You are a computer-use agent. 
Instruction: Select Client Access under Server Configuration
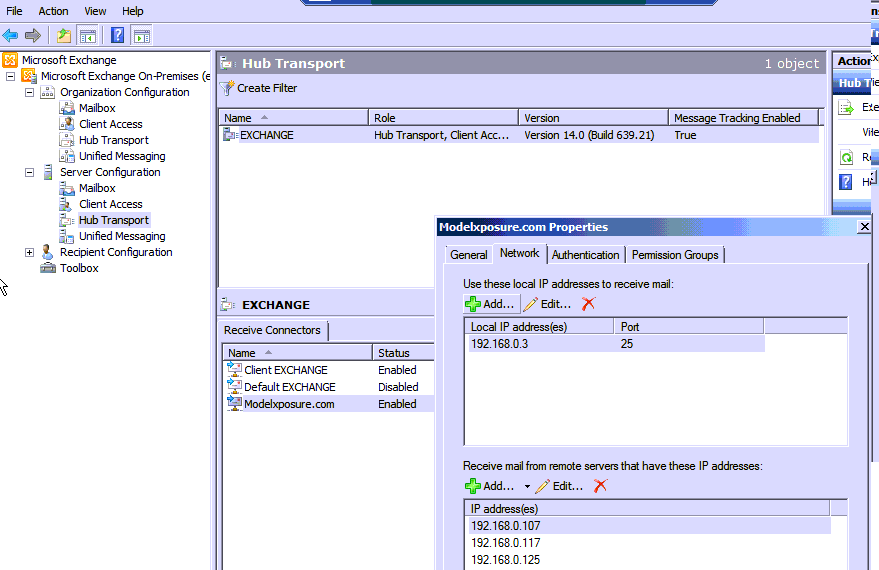110,204
